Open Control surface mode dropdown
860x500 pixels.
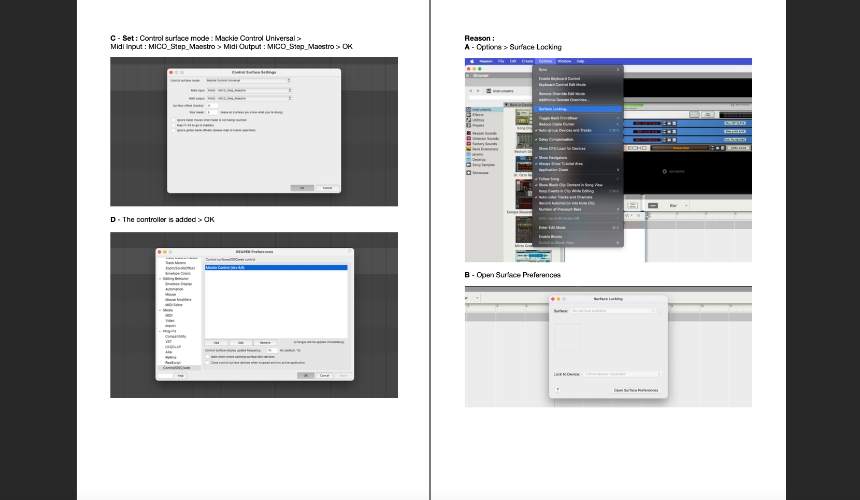248,81
